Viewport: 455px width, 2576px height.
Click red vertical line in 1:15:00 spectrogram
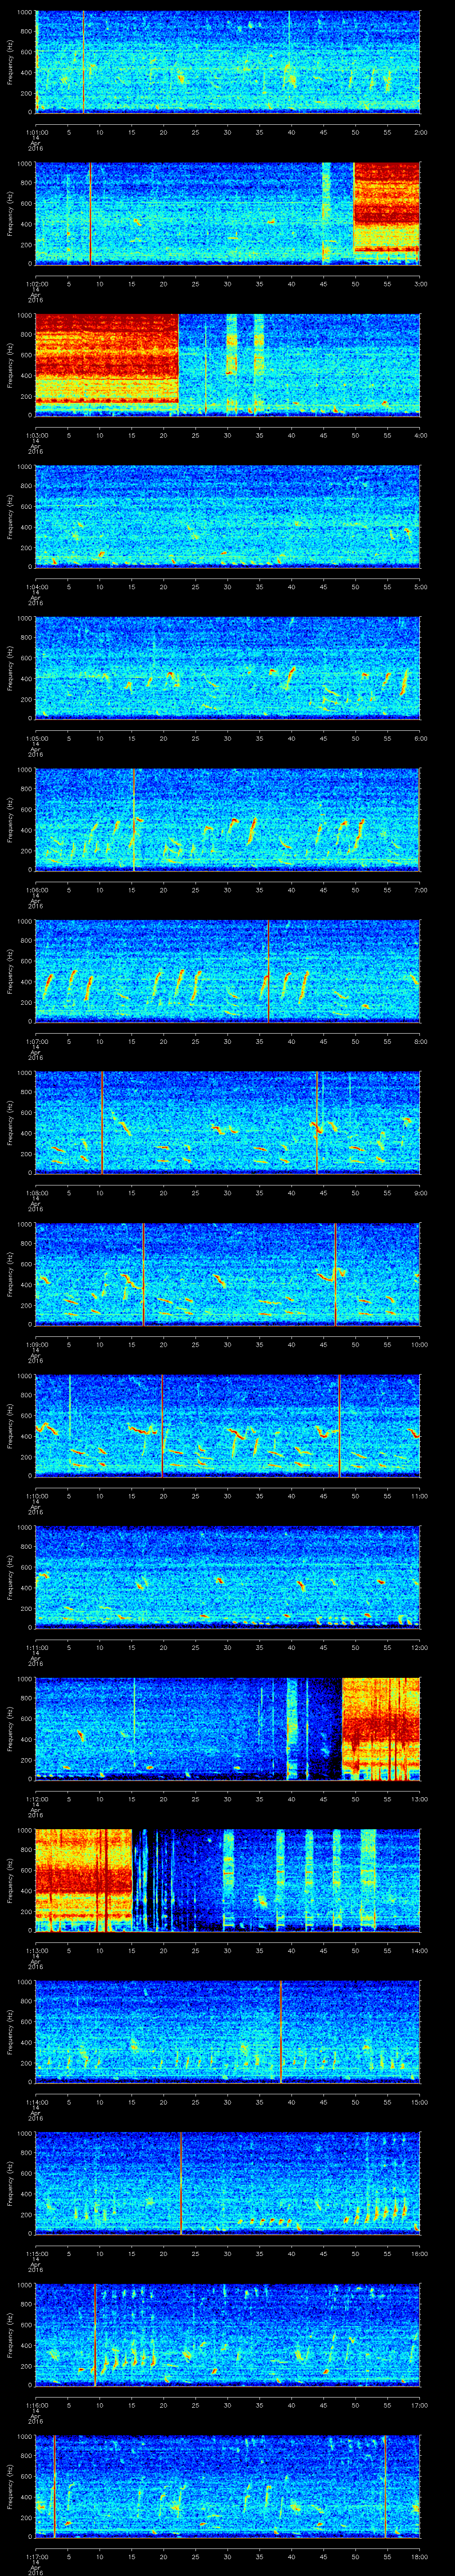(x=180, y=2182)
